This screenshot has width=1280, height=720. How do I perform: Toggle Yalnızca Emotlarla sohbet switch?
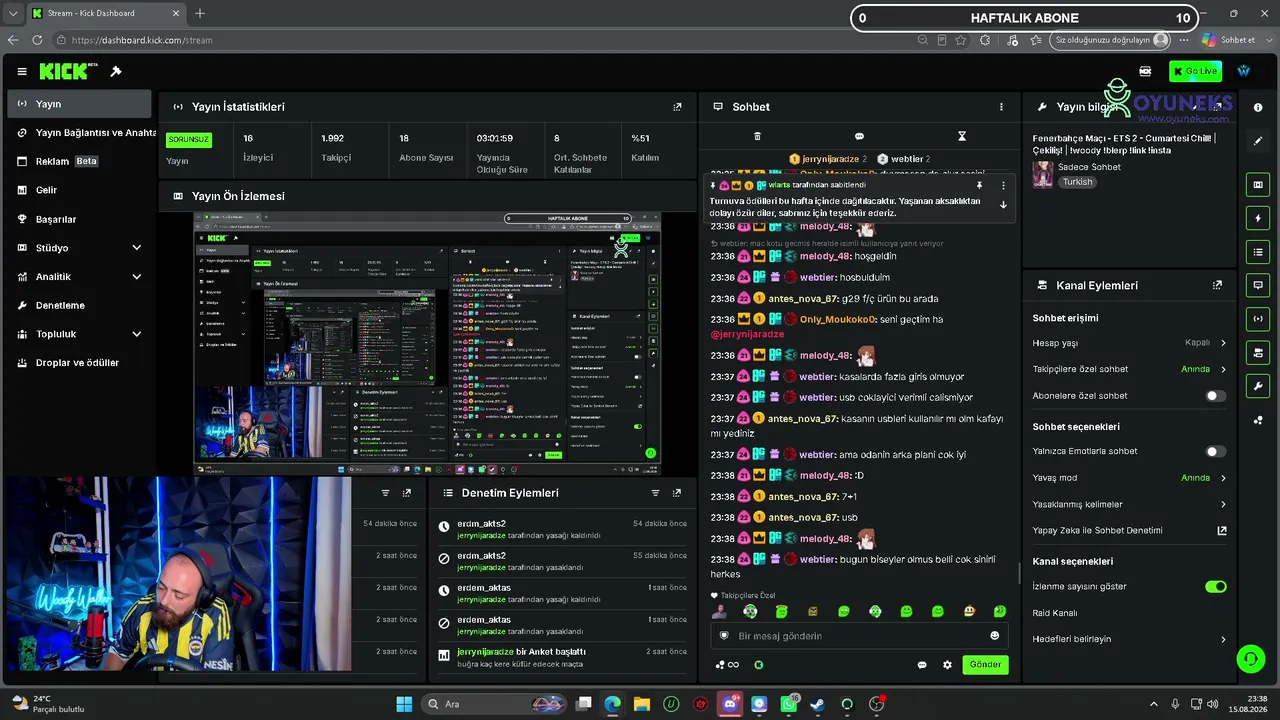[x=1215, y=452]
